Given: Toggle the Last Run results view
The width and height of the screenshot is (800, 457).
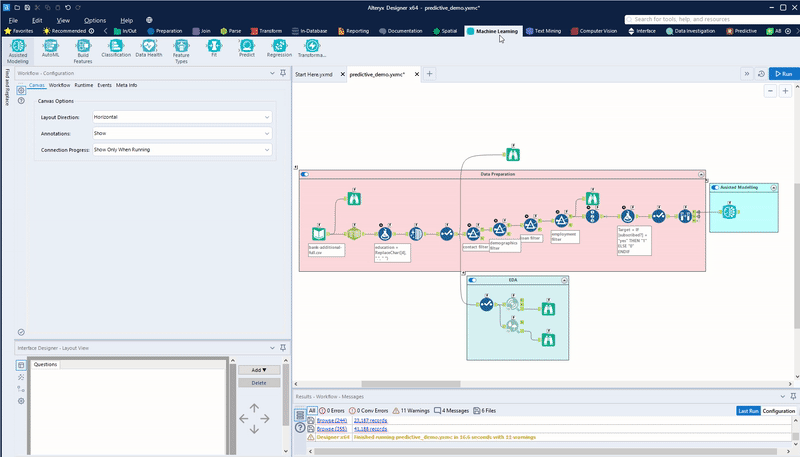Looking at the screenshot, I should click(748, 411).
